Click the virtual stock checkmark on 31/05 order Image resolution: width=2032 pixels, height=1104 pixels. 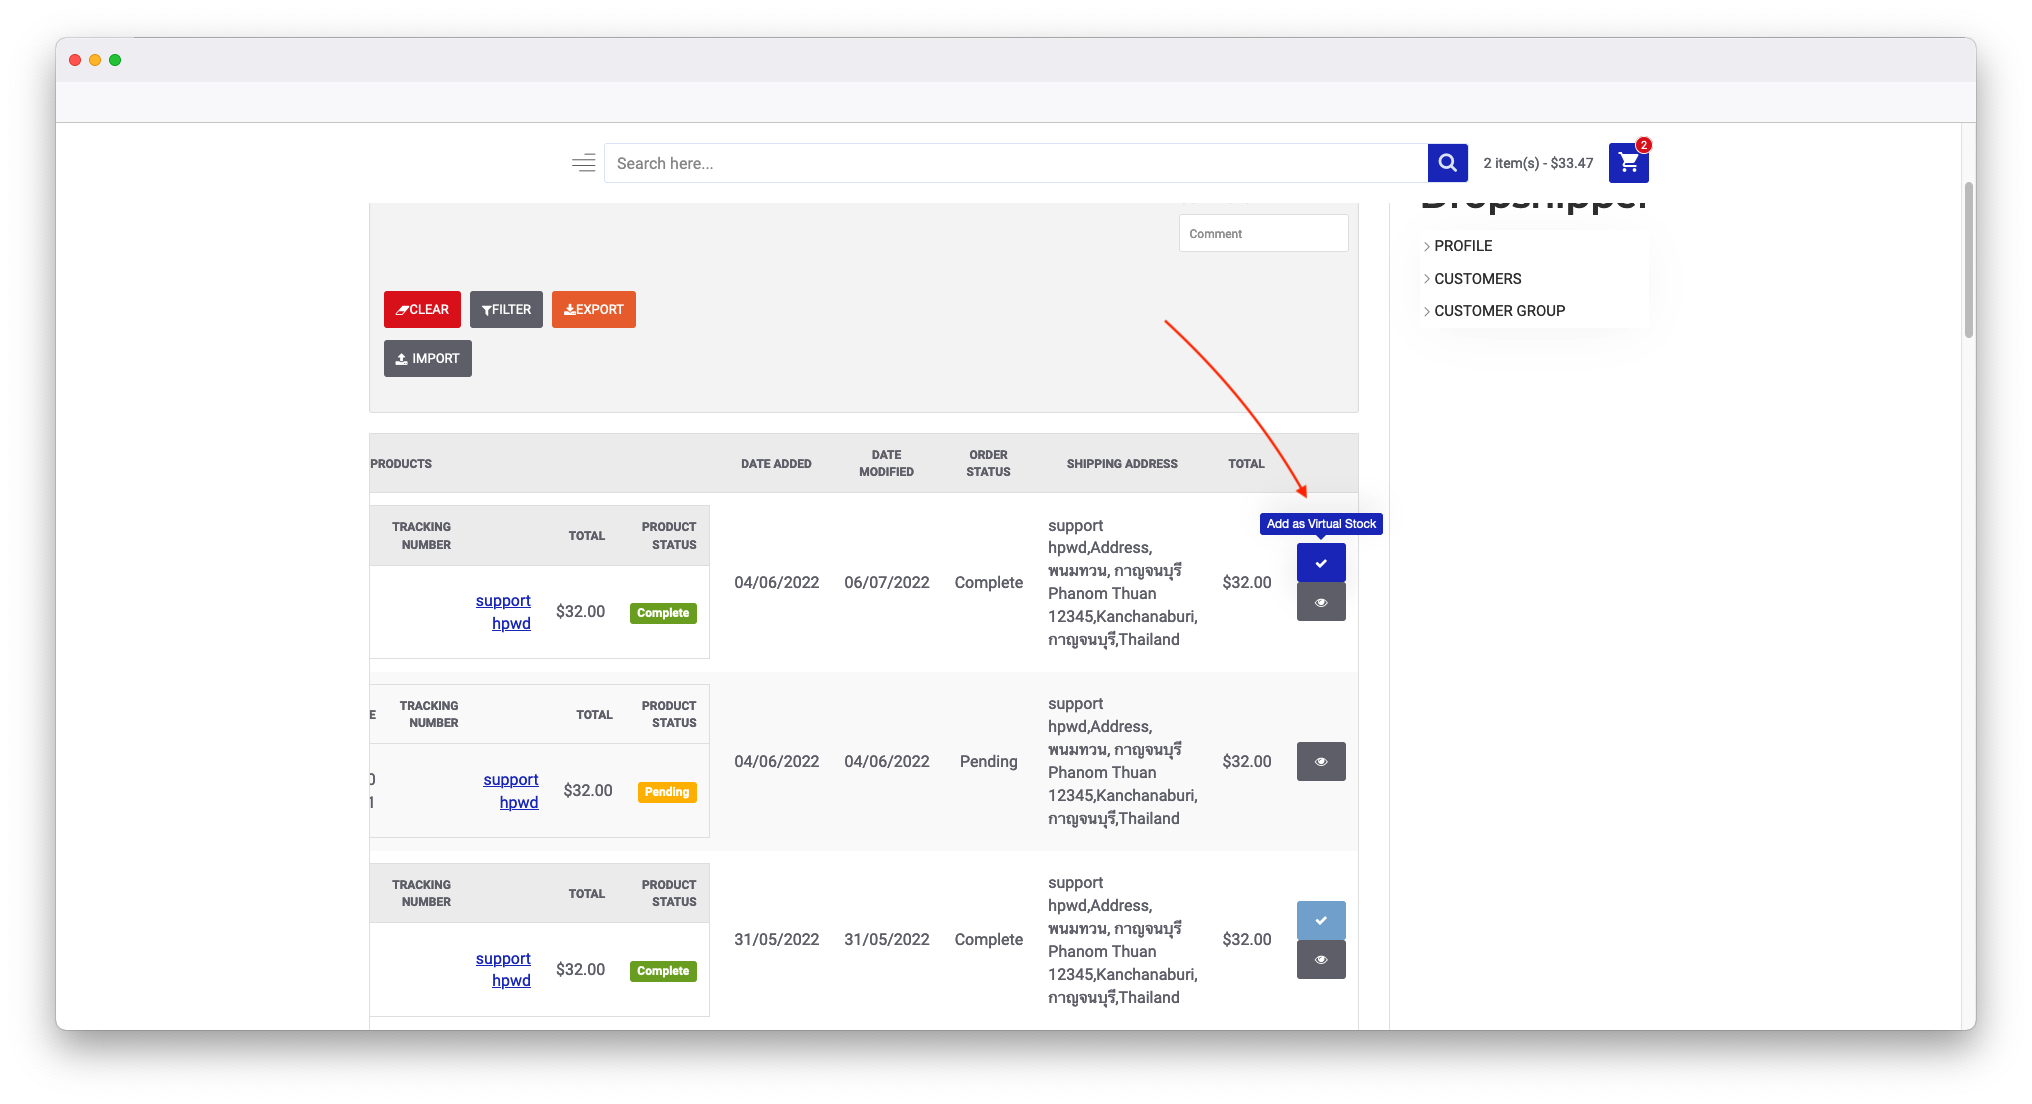point(1321,919)
